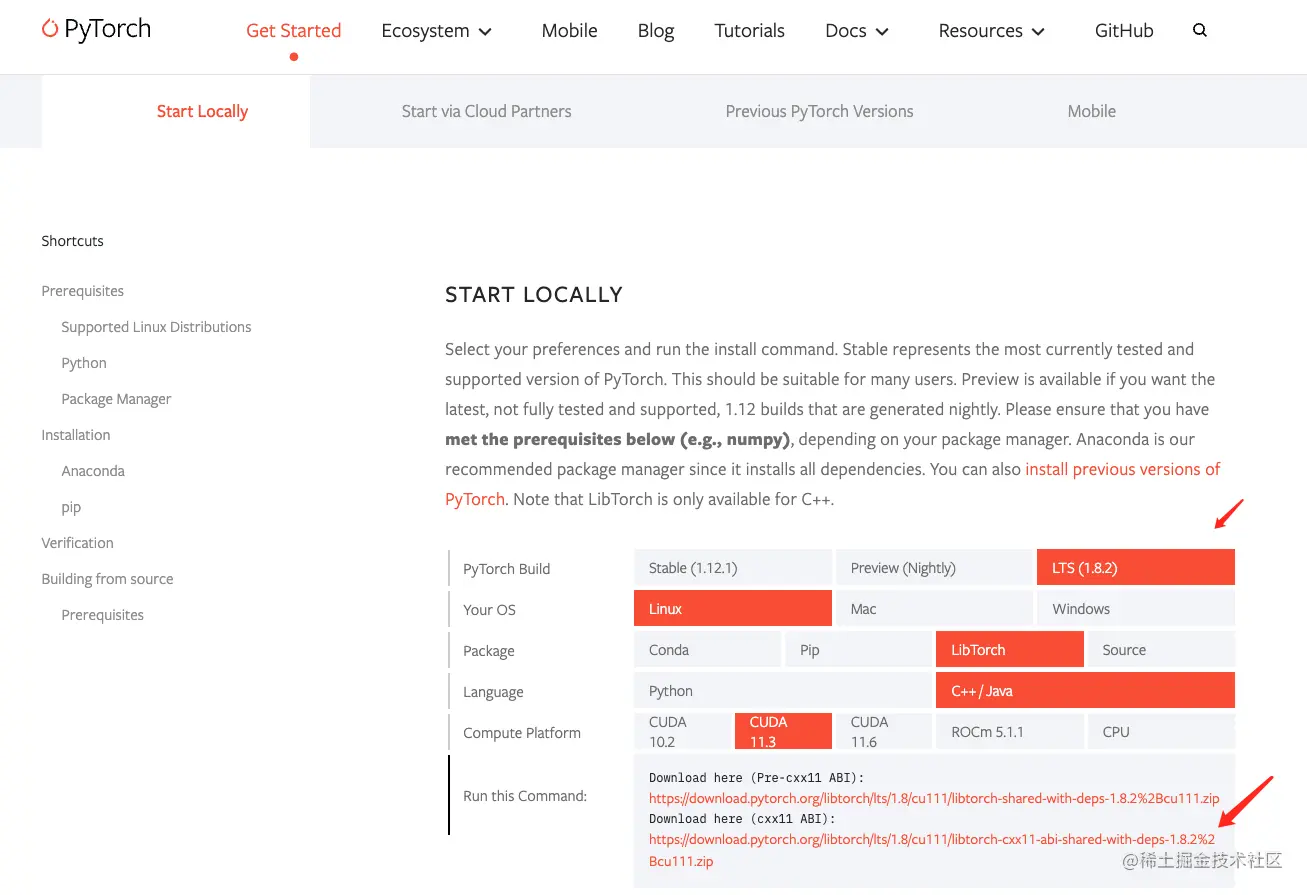Select CUDA 11.3 compute platform
This screenshot has height=895, width=1307.
(x=783, y=731)
